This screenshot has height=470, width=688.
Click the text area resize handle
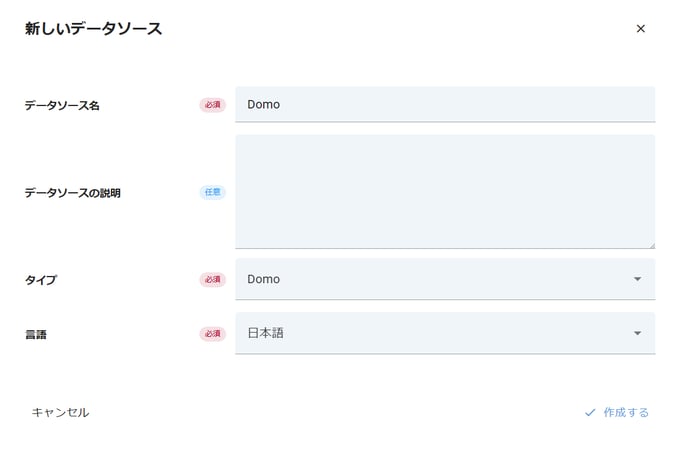pyautogui.click(x=651, y=244)
